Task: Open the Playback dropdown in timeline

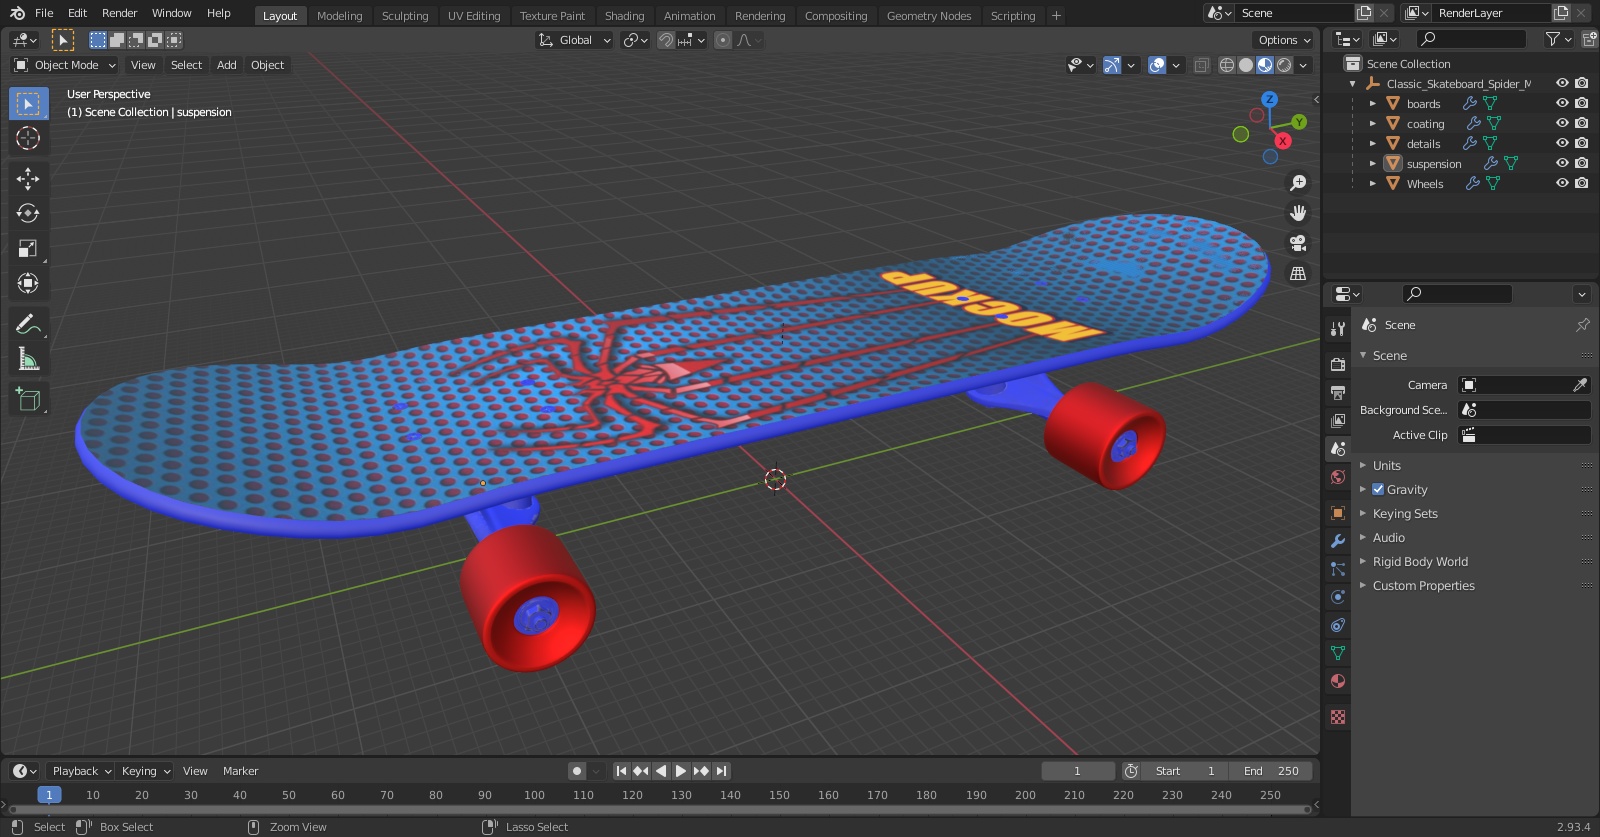Action: [x=81, y=771]
